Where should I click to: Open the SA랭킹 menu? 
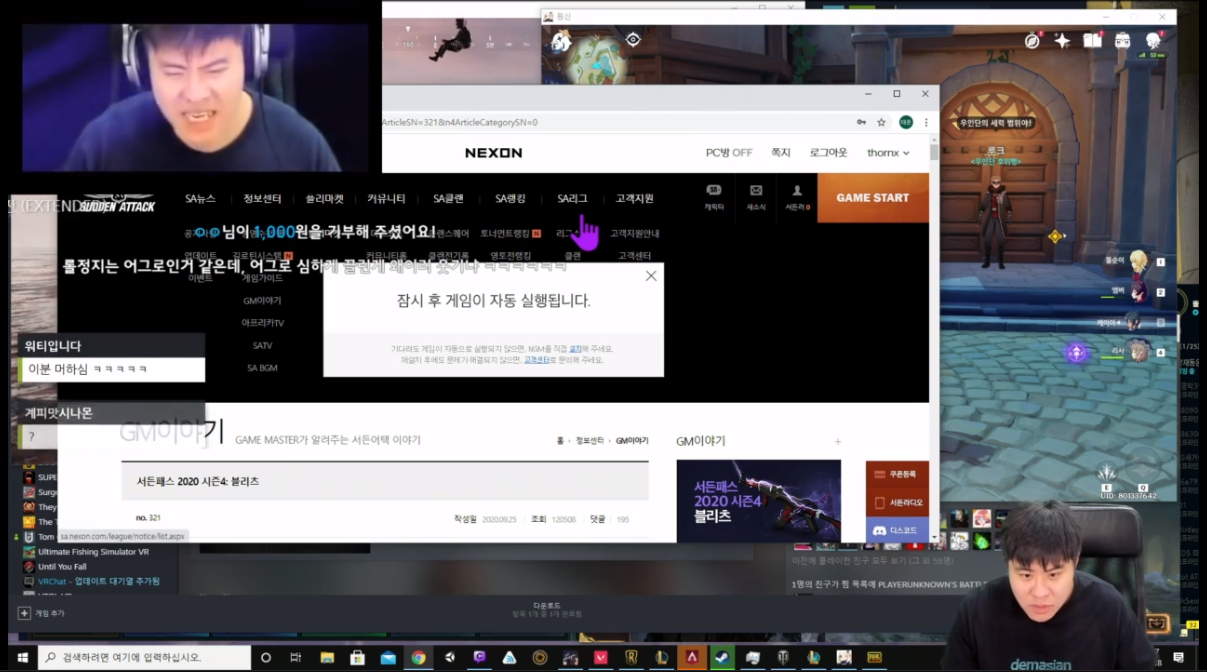510,199
